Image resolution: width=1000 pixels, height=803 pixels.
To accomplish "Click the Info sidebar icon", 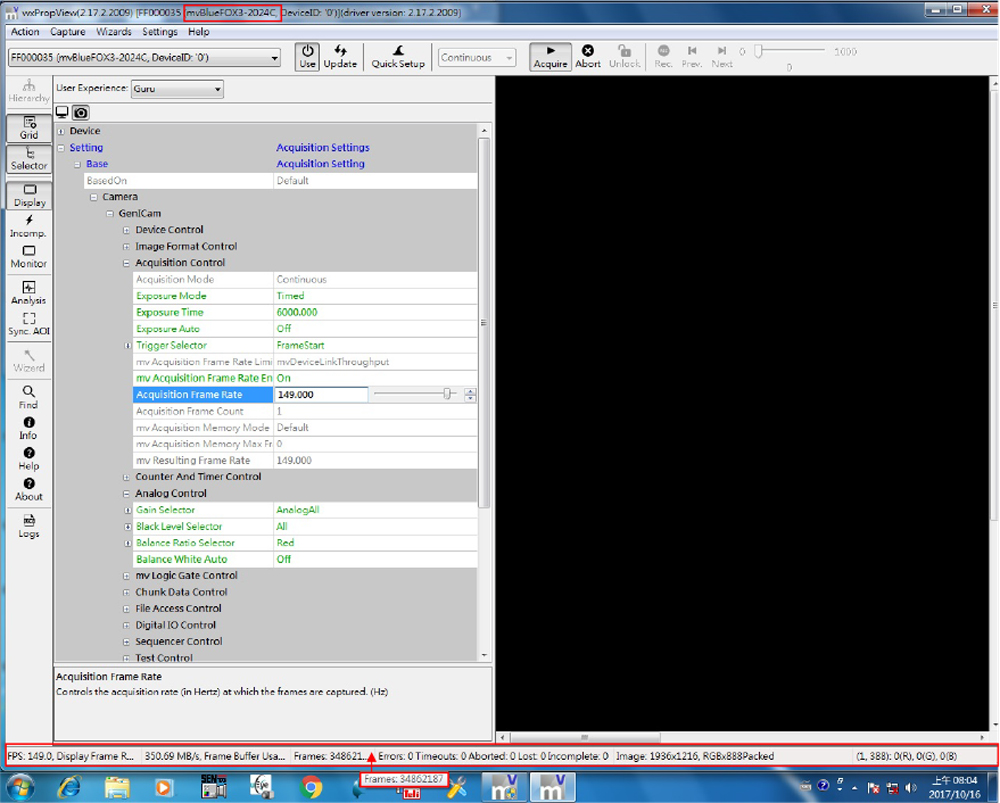I will [x=28, y=428].
